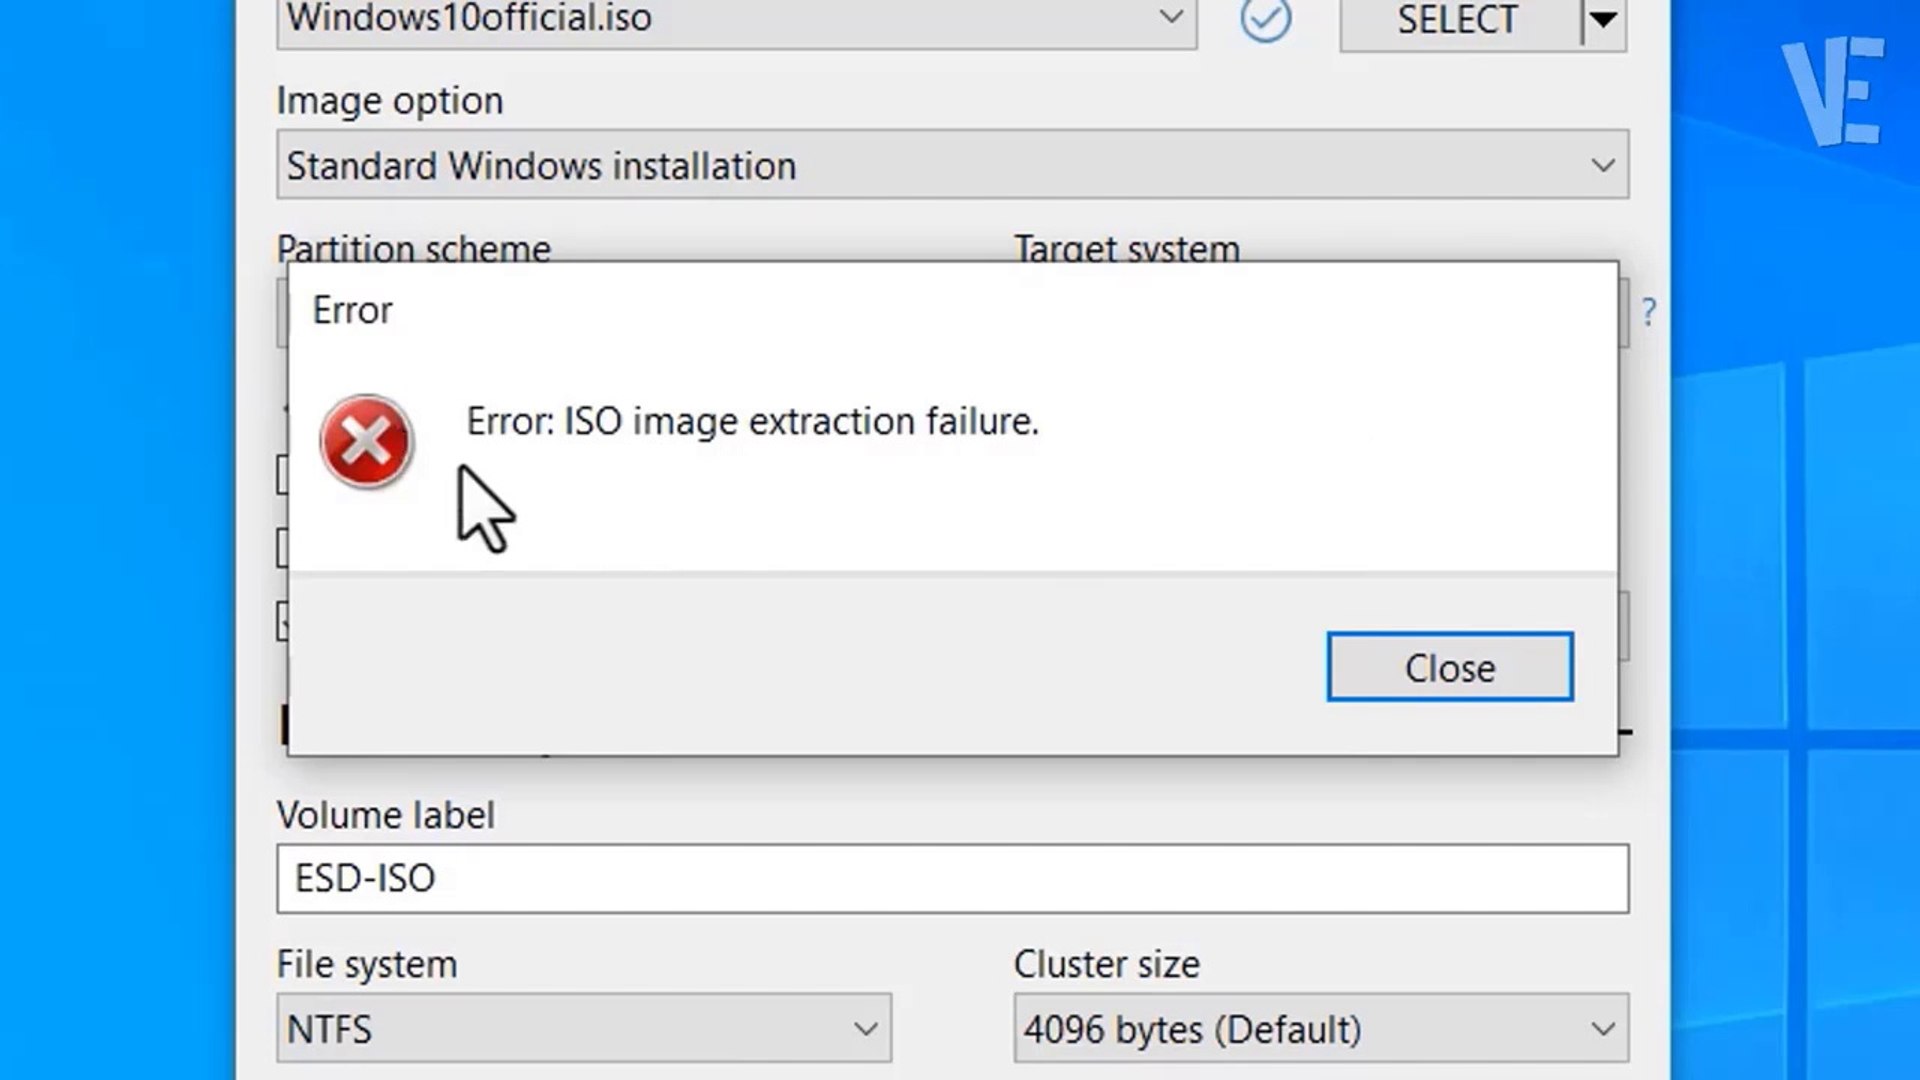The image size is (1920, 1080).
Task: Click the ISO image extraction failure message
Action: (752, 421)
